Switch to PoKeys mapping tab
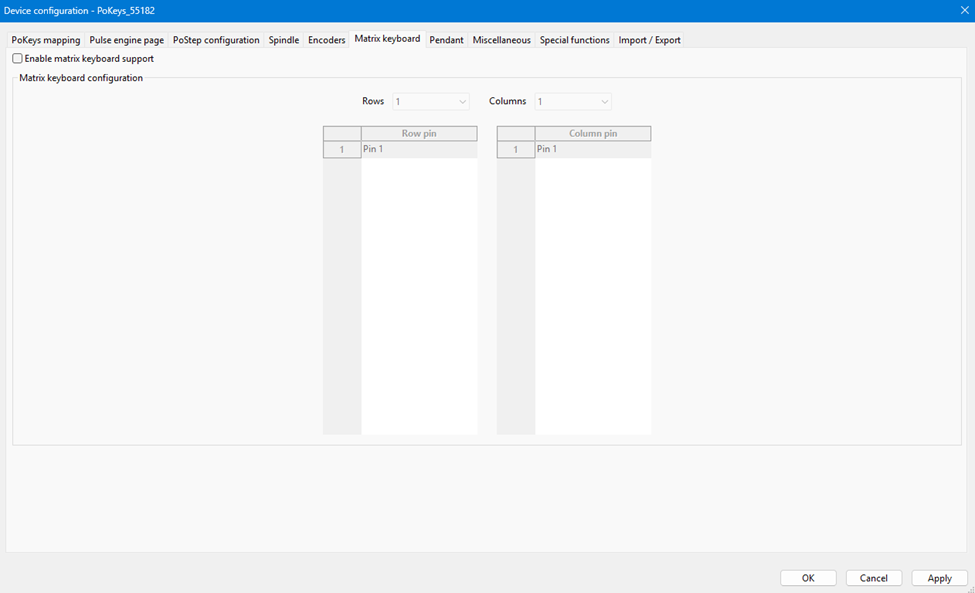 [x=46, y=40]
